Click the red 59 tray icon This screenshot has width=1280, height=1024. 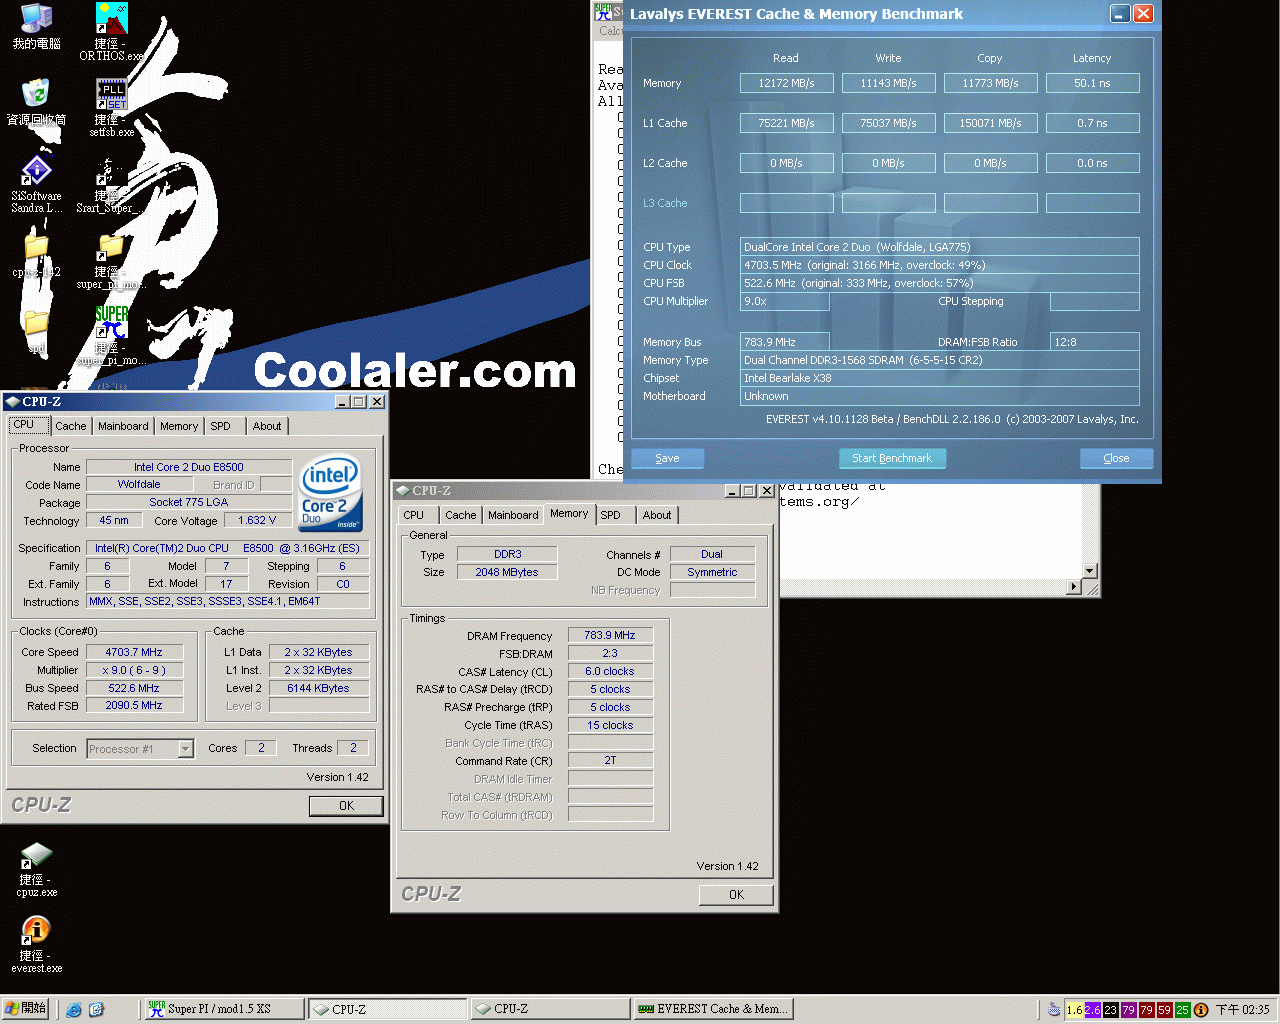click(x=1164, y=1010)
